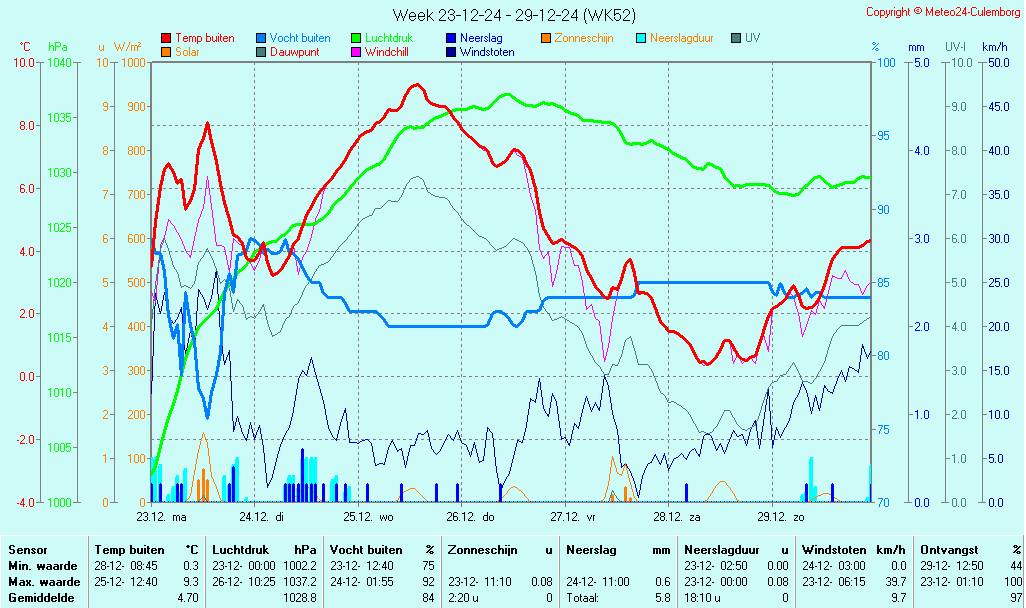Click the green Luchtdruk legend swatch
The image size is (1026, 608).
pos(356,38)
